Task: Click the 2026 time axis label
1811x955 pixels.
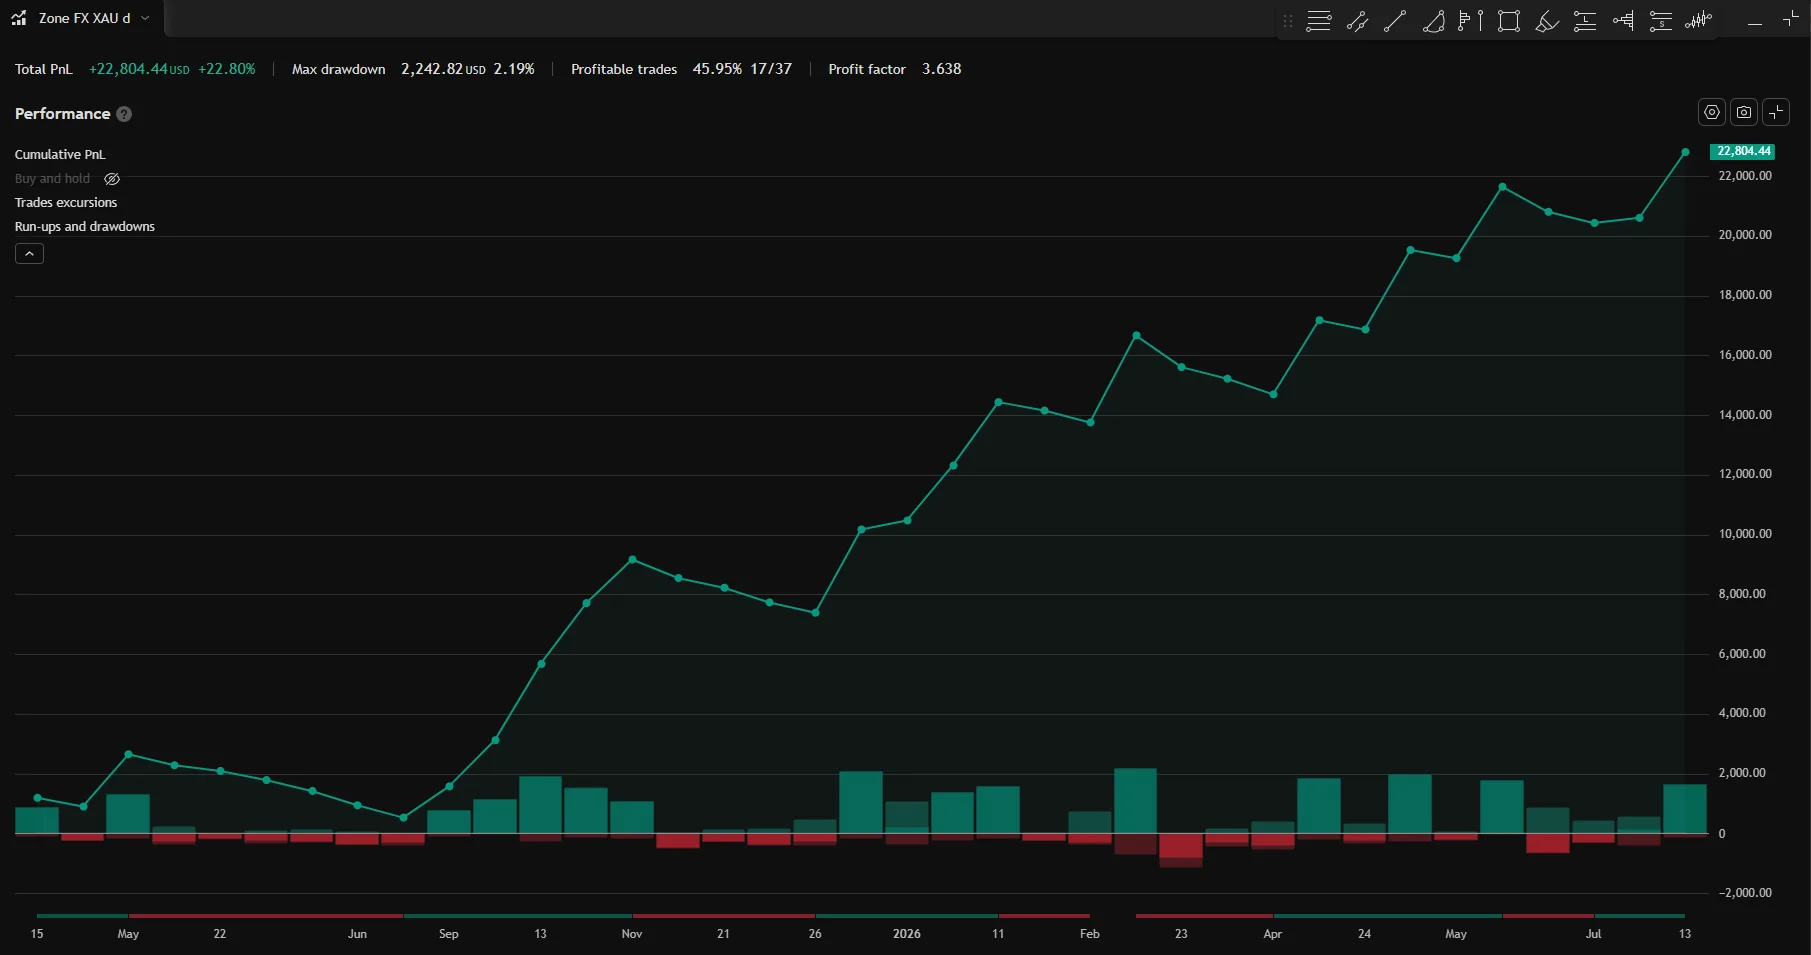Action: pyautogui.click(x=906, y=934)
